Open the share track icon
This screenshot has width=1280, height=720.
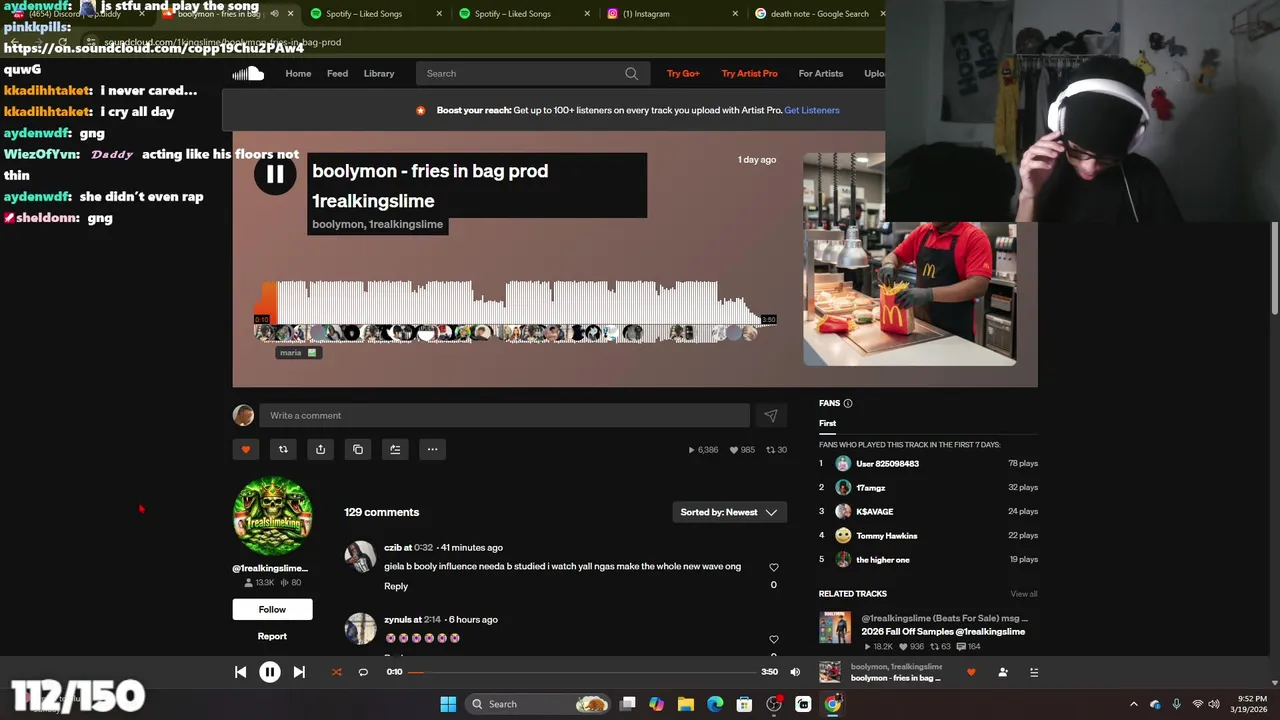(x=320, y=449)
